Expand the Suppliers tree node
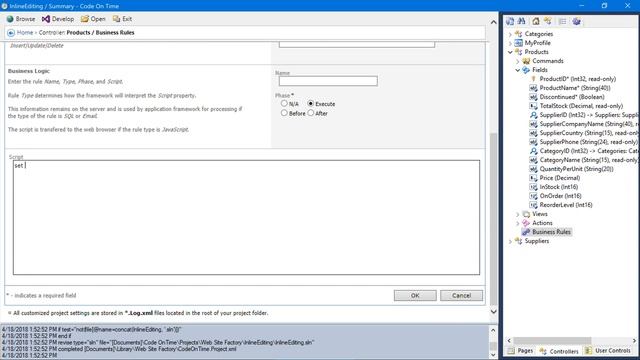The height and width of the screenshot is (360, 640). (x=510, y=241)
